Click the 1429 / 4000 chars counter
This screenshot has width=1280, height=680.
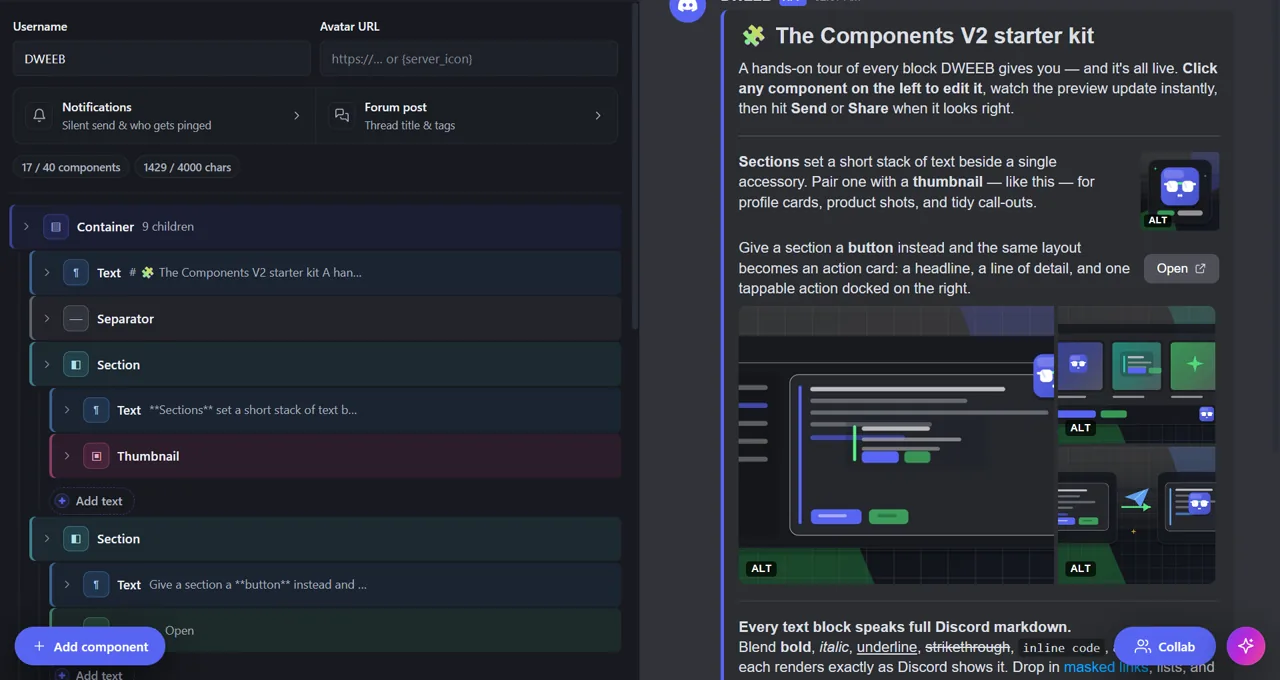(x=187, y=168)
